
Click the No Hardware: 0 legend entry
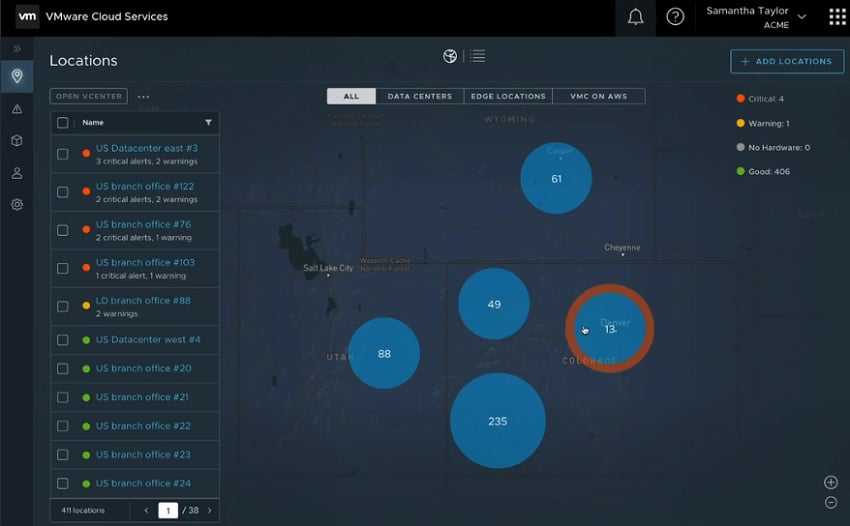[774, 147]
